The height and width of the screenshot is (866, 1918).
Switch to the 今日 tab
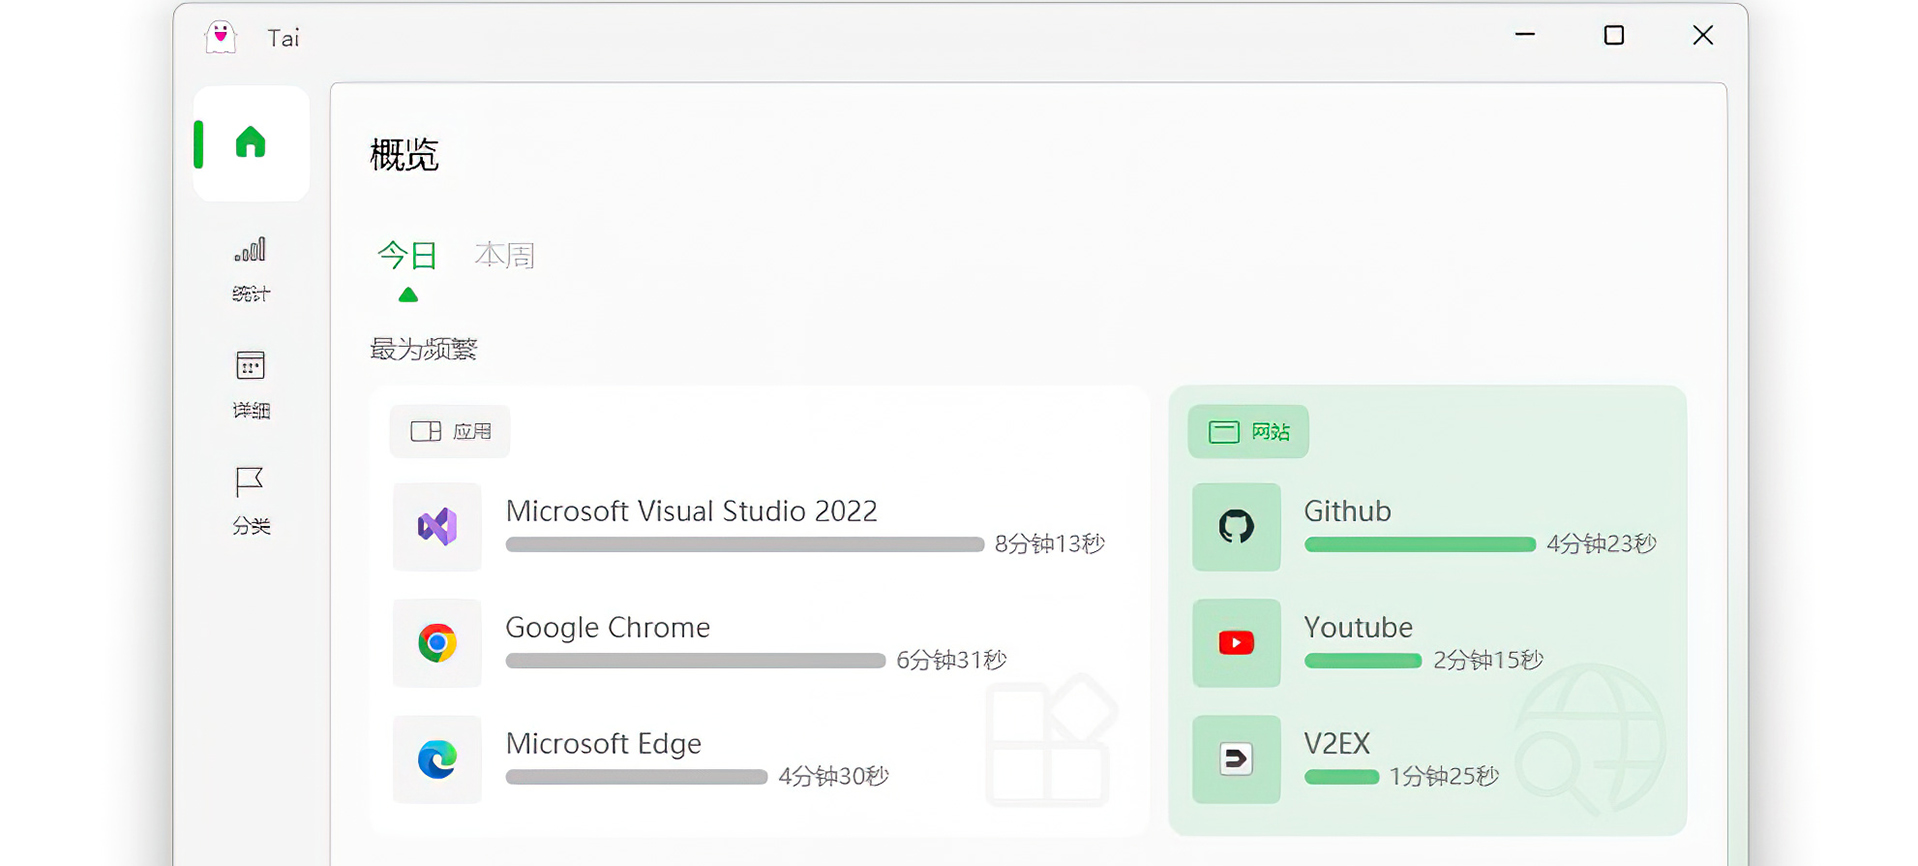[x=408, y=256]
